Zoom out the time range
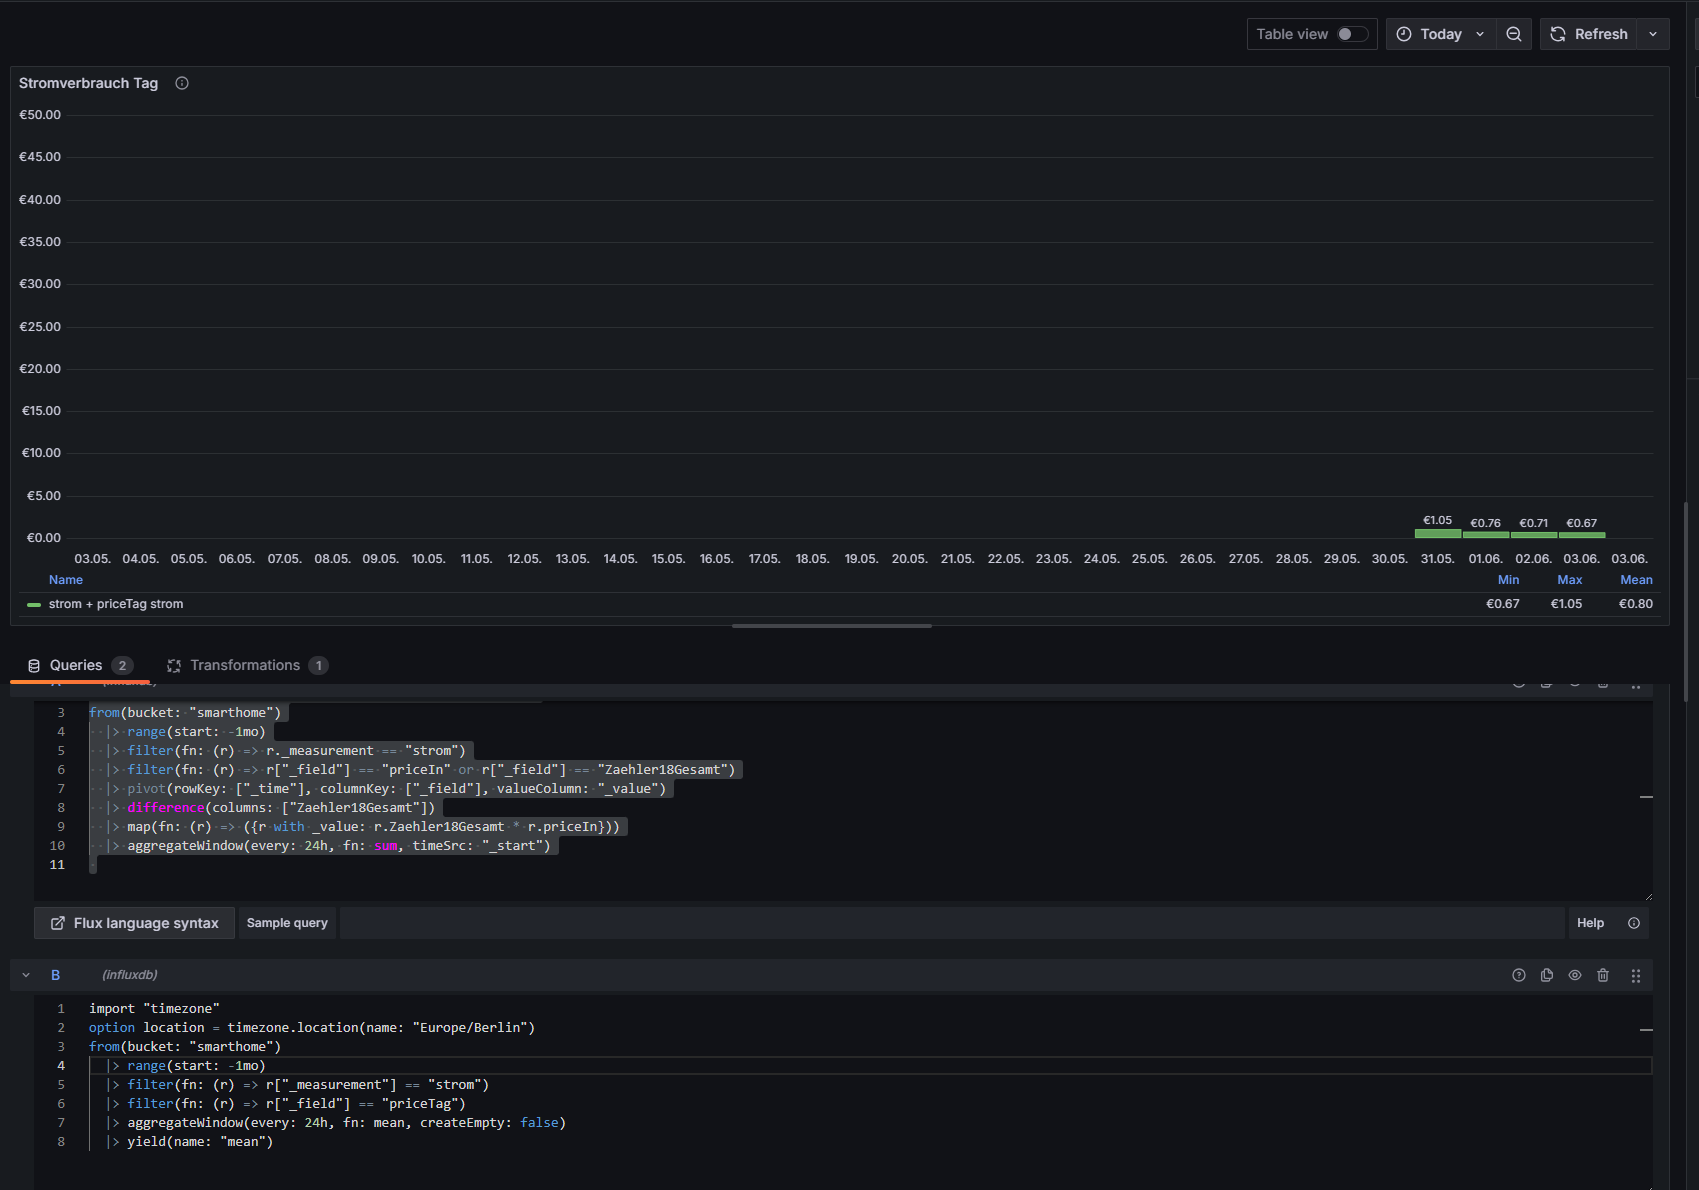1699x1190 pixels. click(x=1514, y=34)
